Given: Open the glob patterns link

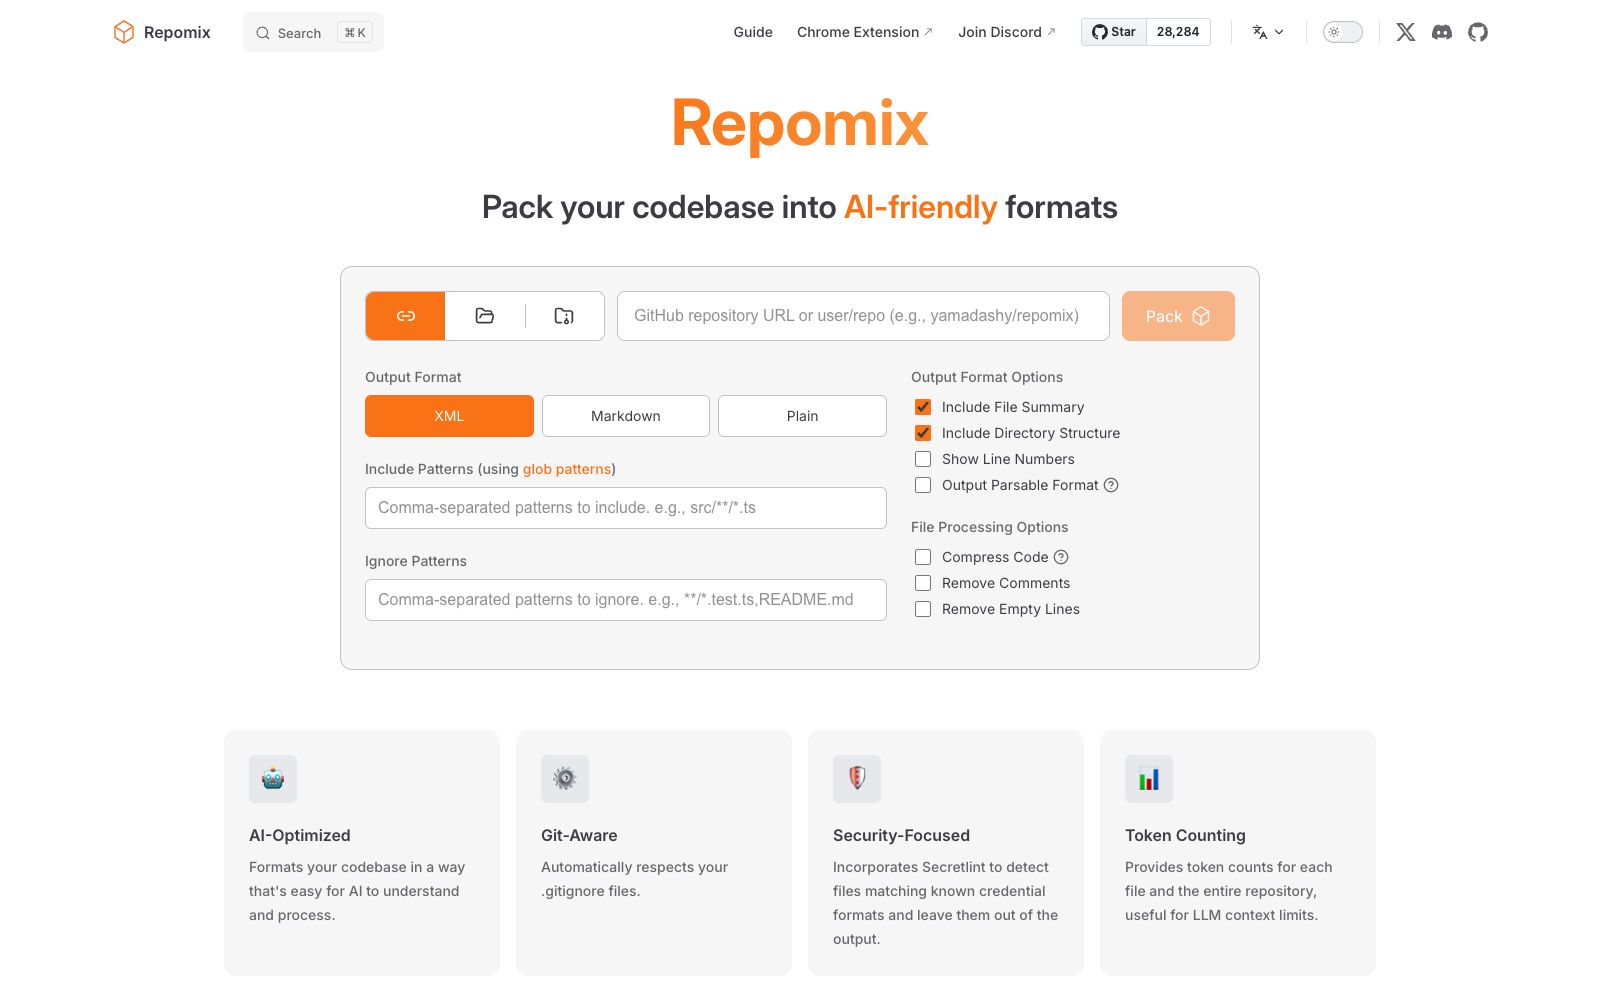Looking at the screenshot, I should (567, 469).
